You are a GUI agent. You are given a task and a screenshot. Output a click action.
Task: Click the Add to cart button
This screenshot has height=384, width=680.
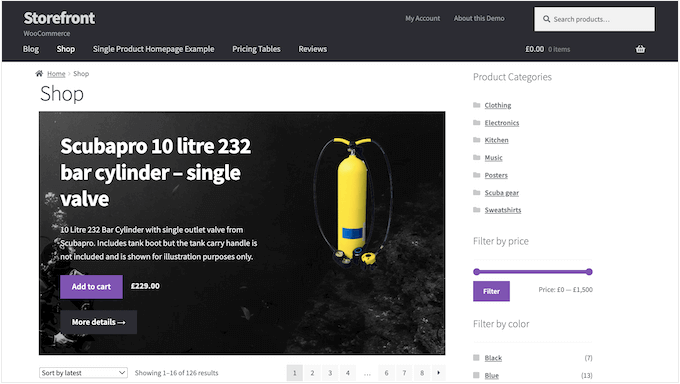[92, 286]
